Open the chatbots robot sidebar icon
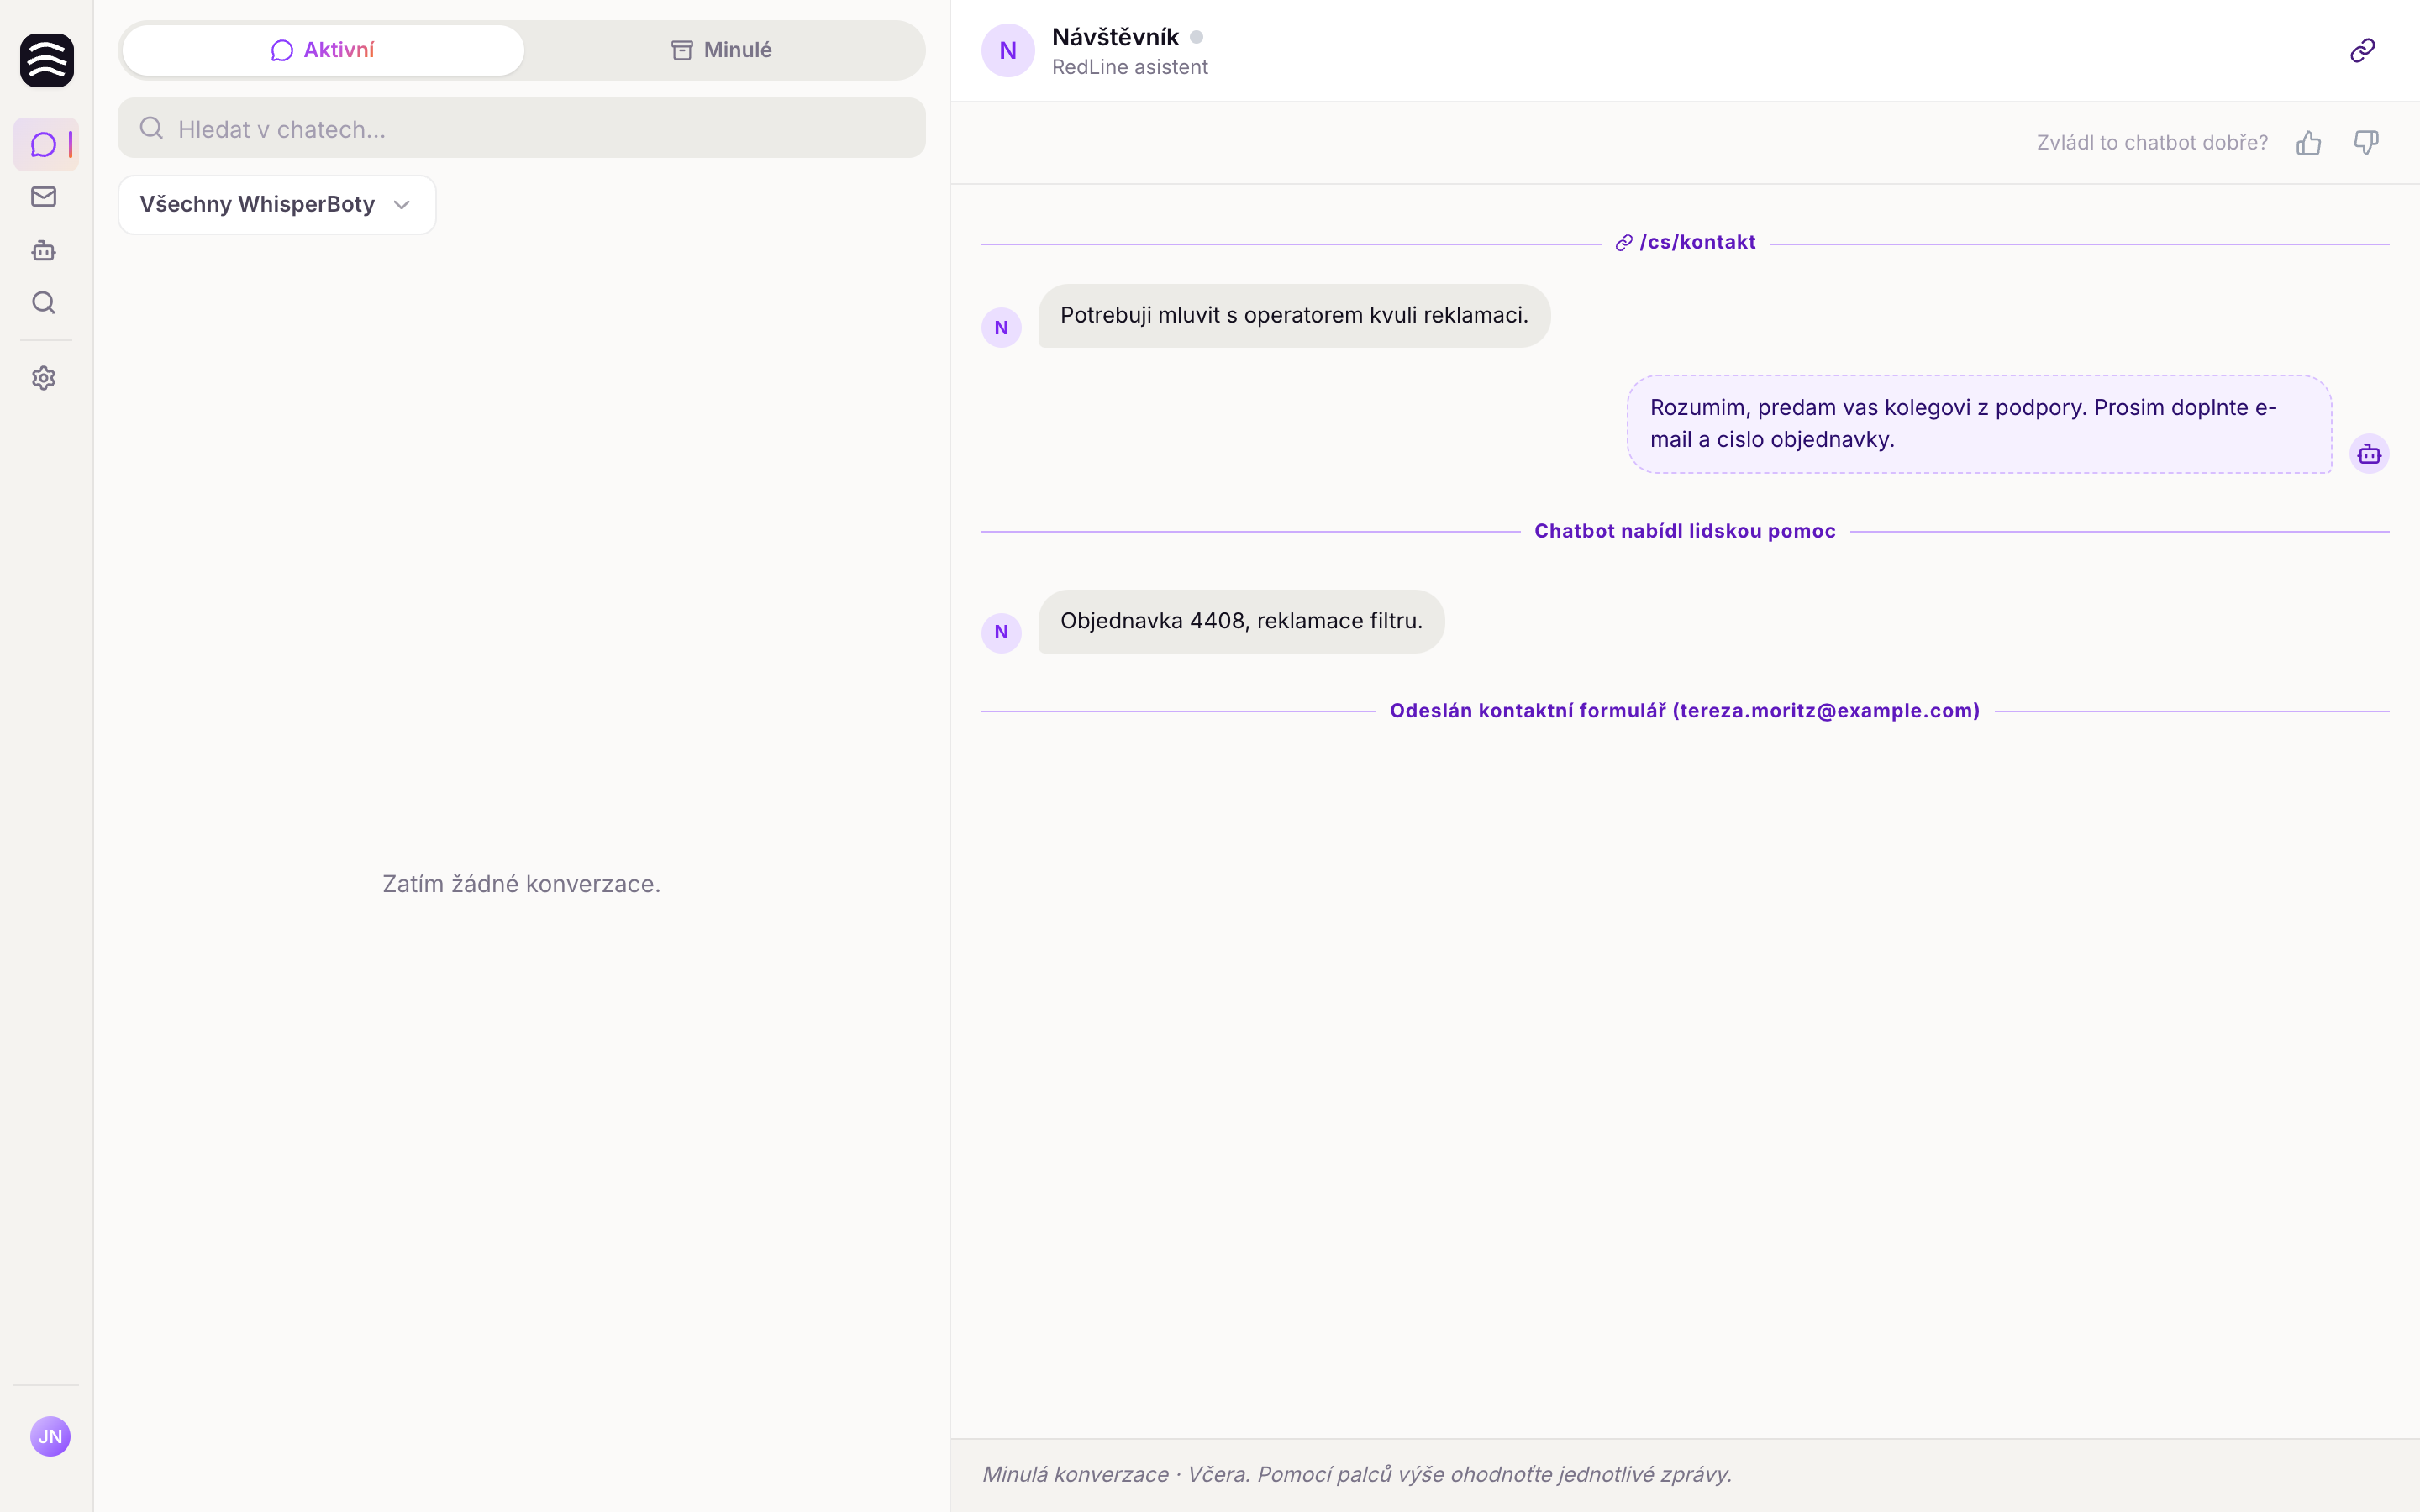The image size is (2420, 1512). [44, 250]
